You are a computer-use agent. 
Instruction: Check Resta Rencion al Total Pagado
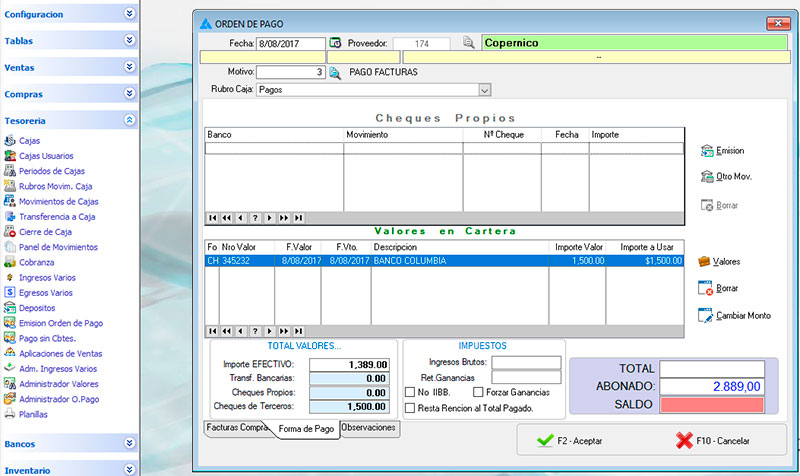(x=410, y=407)
